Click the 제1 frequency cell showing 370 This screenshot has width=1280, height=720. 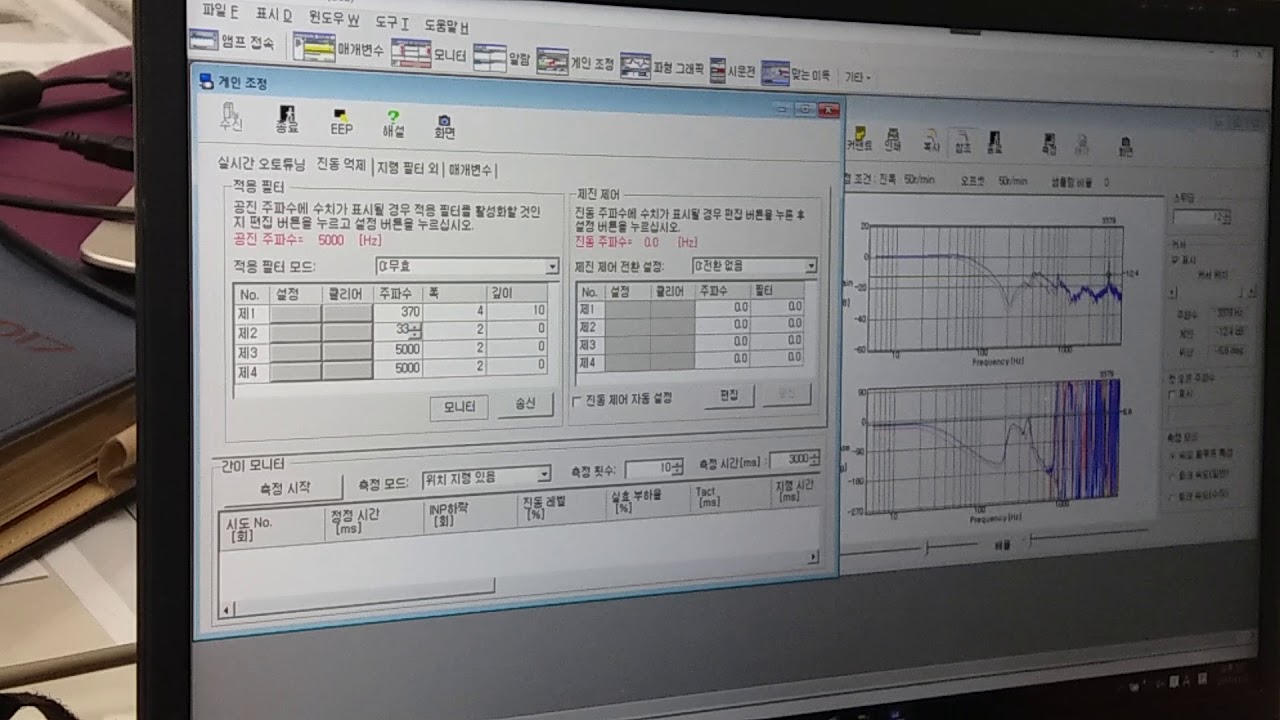[x=399, y=312]
